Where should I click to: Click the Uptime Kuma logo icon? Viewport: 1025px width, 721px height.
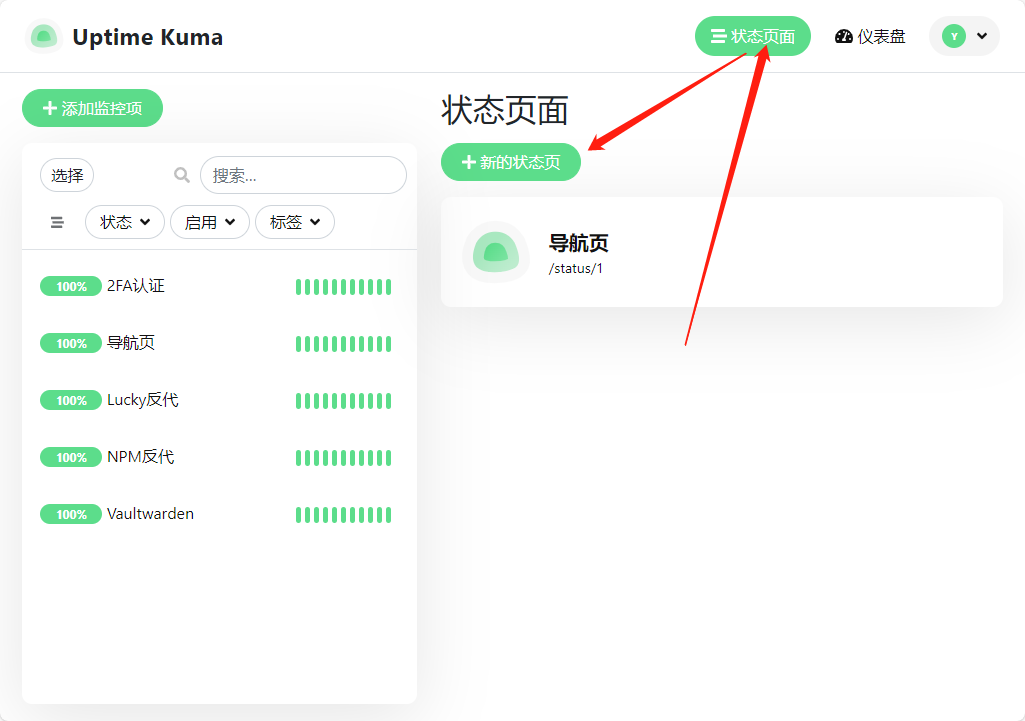pyautogui.click(x=44, y=37)
